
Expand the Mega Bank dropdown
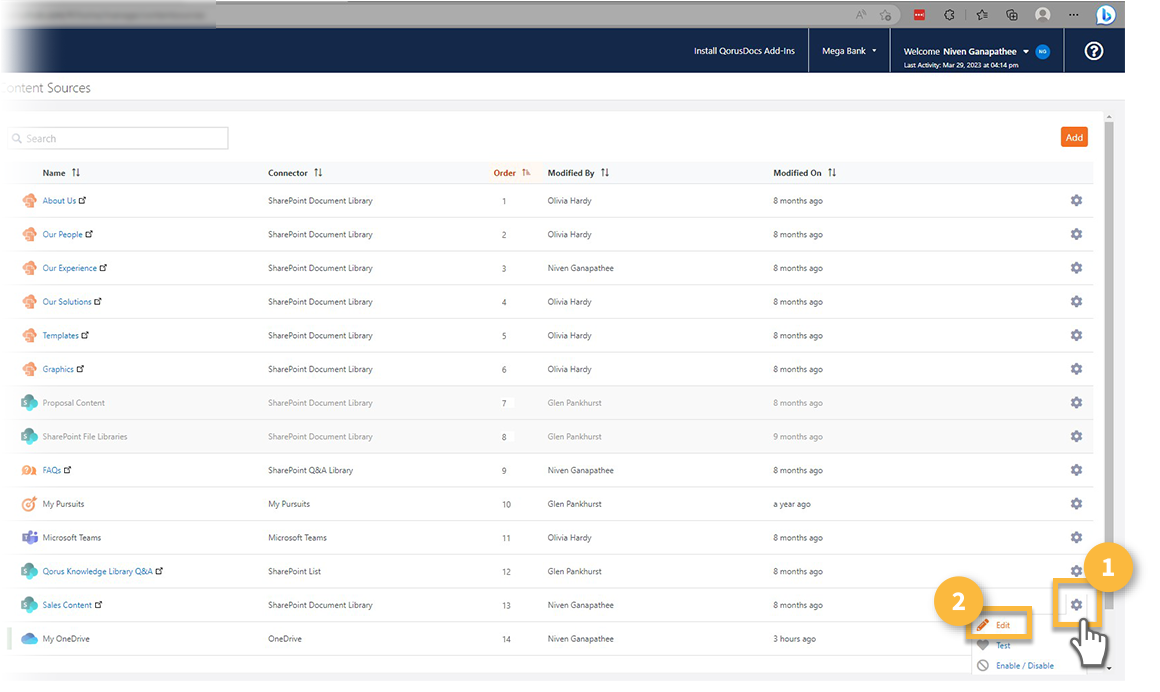849,50
